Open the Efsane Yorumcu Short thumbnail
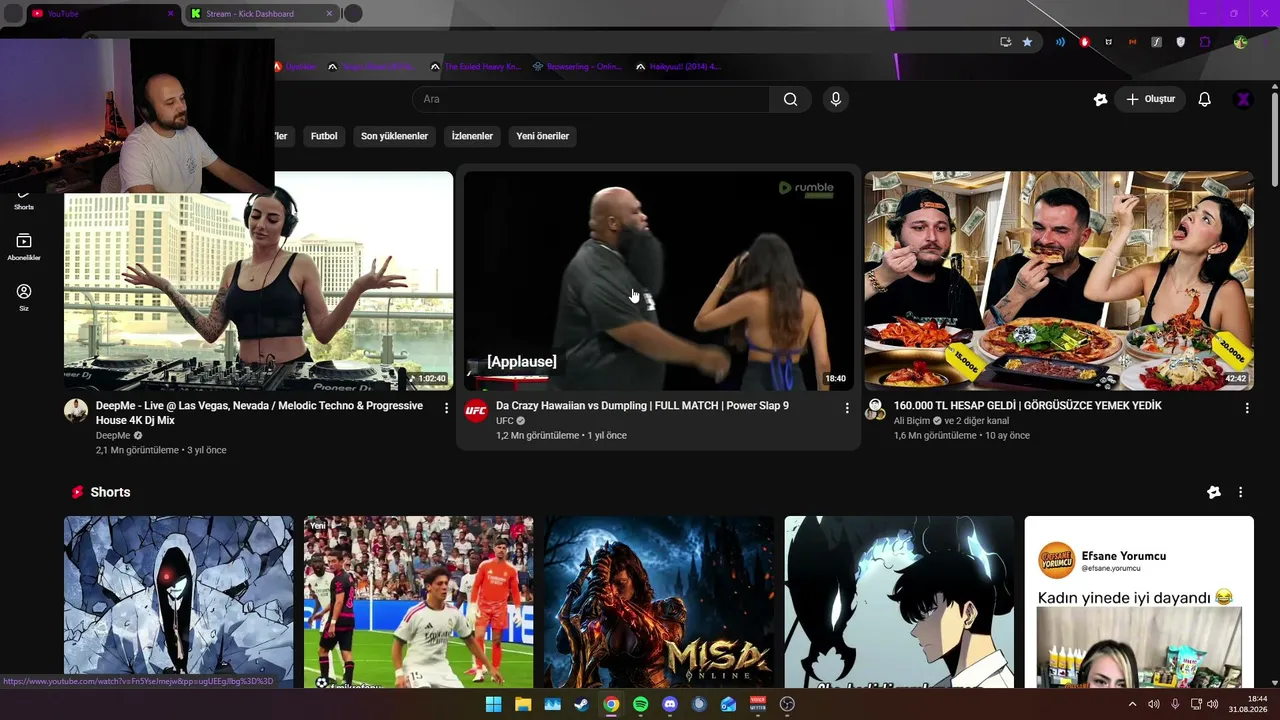Image resolution: width=1280 pixels, height=720 pixels. [1139, 602]
